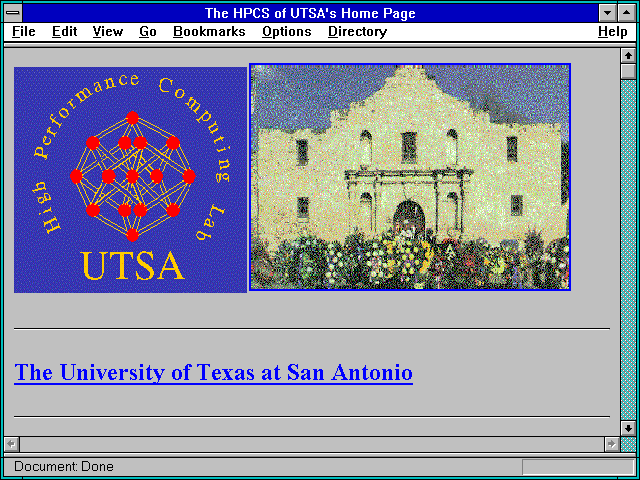Click the vertical scrollbar up arrow
Image resolution: width=640 pixels, height=480 pixels.
pyautogui.click(x=628, y=56)
